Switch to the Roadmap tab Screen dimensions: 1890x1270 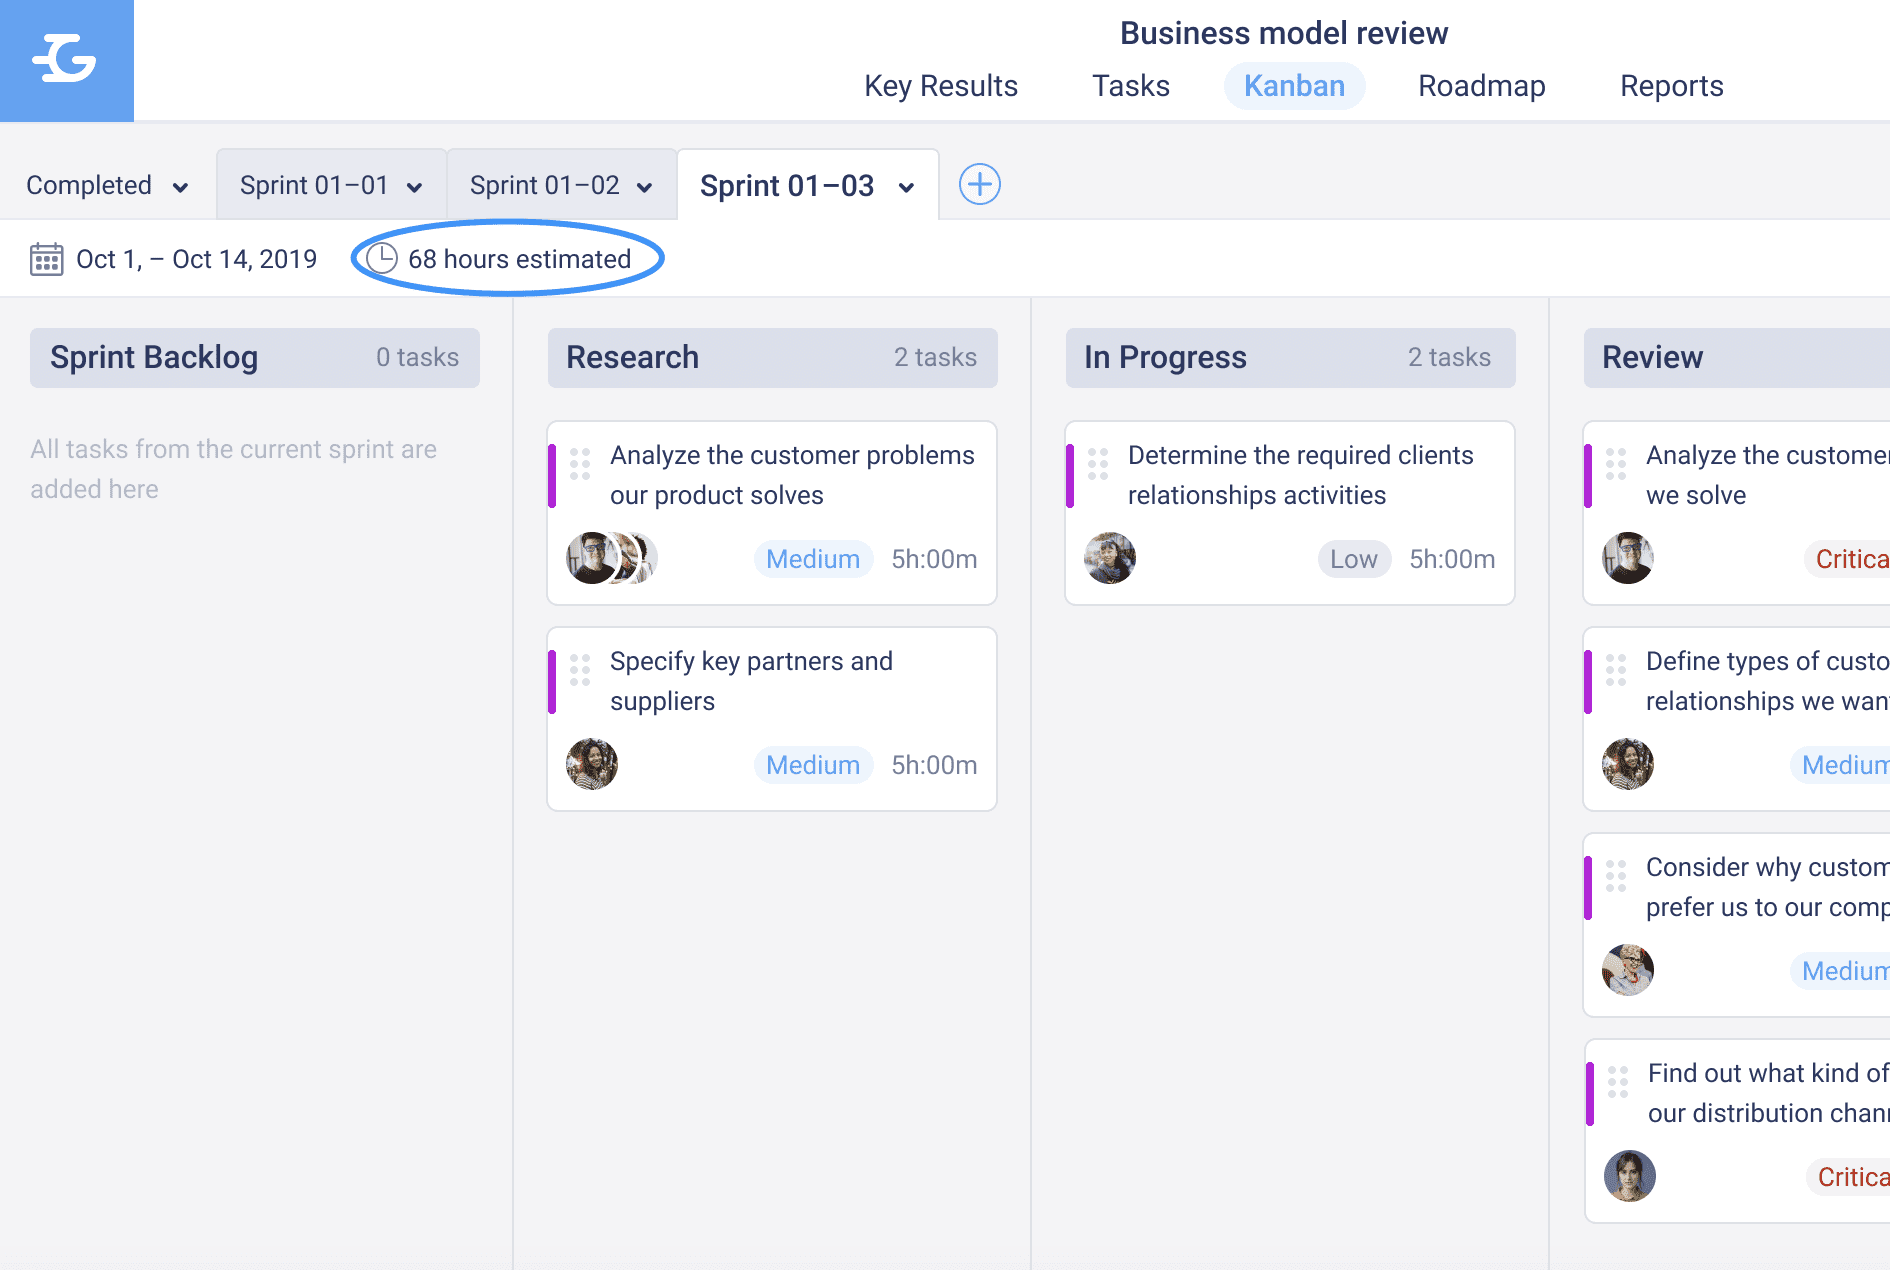click(1481, 86)
